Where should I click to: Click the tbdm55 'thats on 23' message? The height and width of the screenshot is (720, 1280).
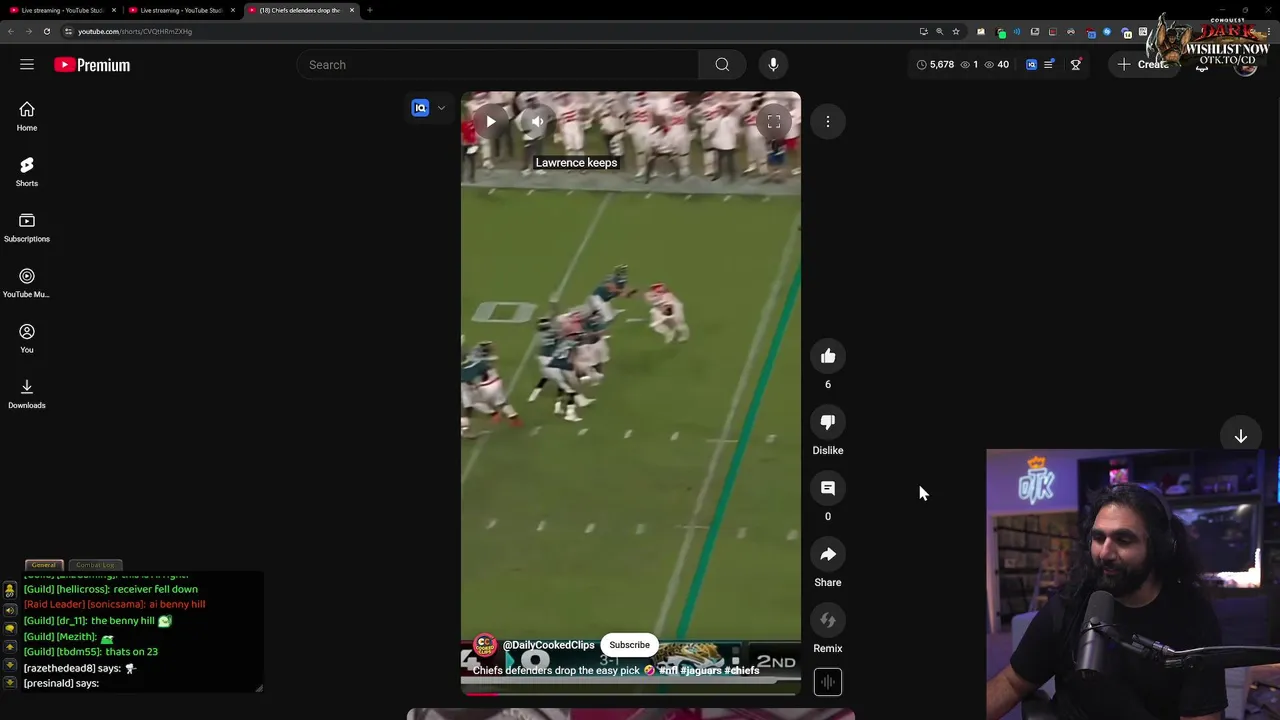pos(91,652)
